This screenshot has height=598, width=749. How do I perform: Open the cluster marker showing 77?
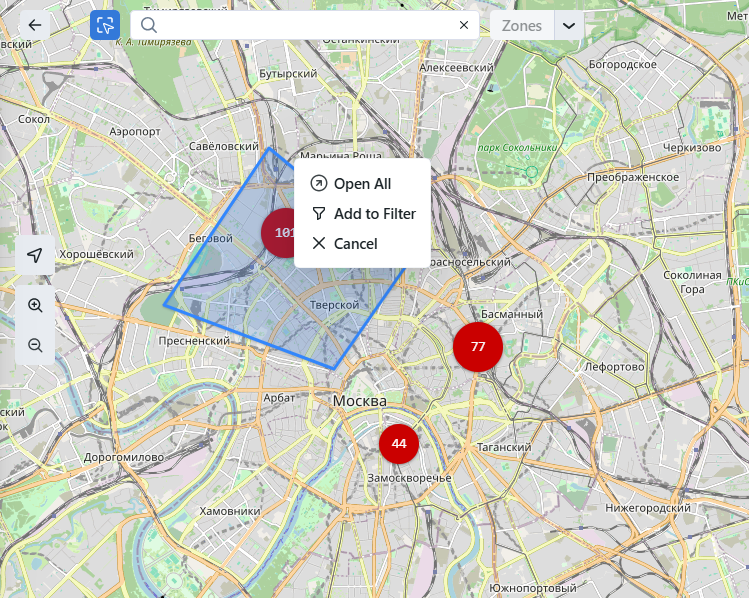tap(478, 347)
